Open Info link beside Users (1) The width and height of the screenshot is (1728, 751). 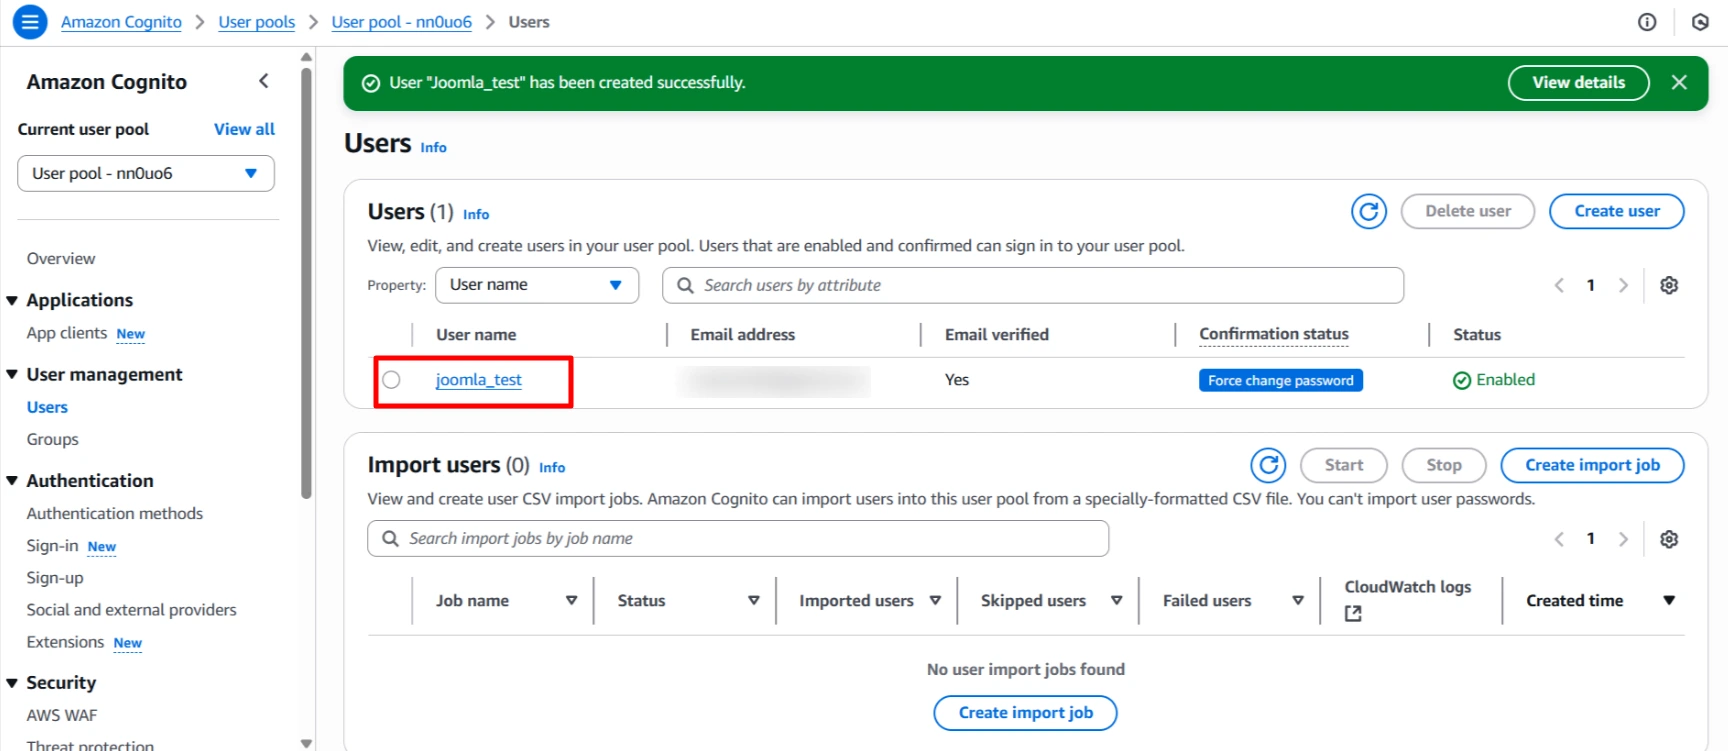pos(476,214)
